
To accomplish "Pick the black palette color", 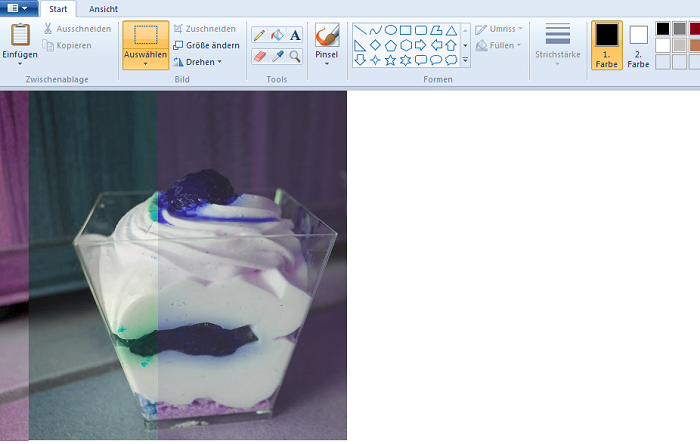I will [x=663, y=29].
